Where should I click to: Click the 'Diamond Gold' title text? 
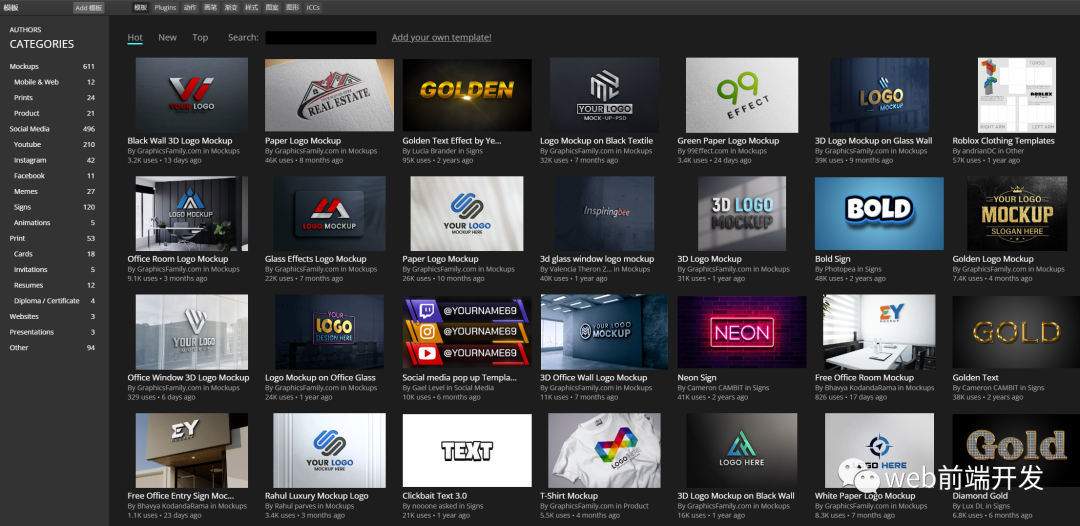pyautogui.click(x=980, y=496)
